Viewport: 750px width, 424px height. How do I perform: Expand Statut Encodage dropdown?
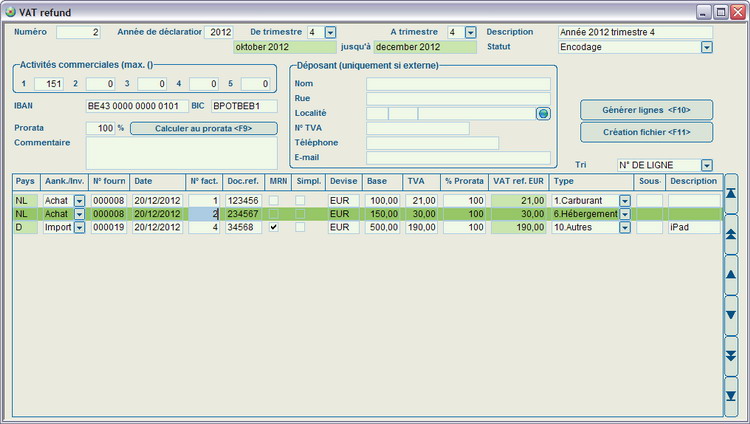[x=707, y=47]
